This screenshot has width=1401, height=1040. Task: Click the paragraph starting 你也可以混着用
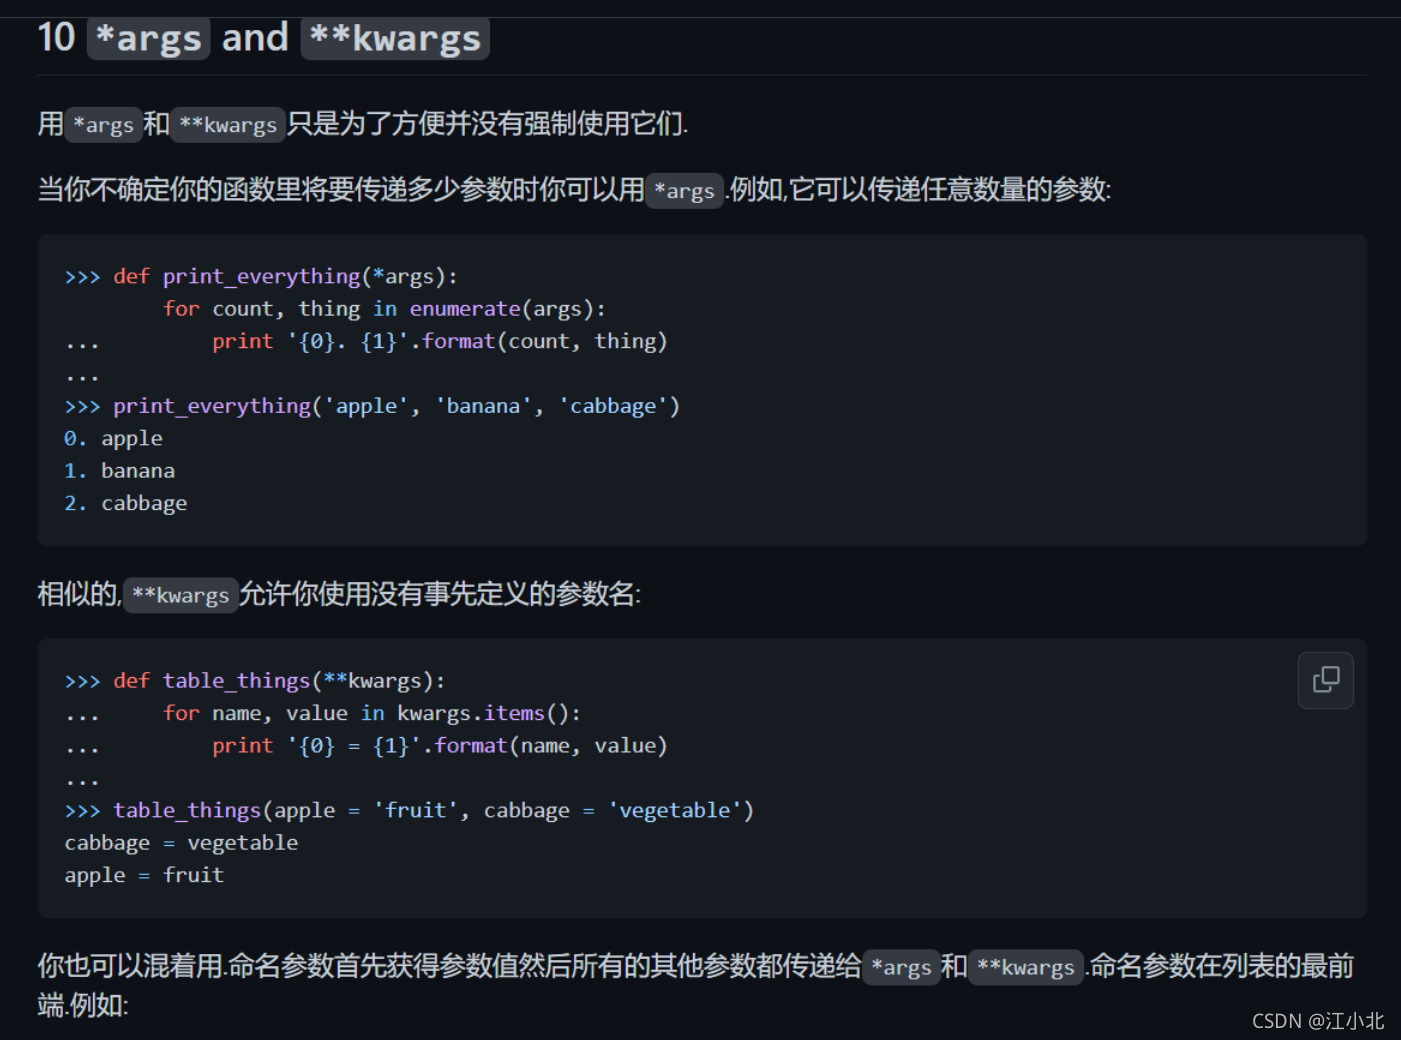(696, 985)
